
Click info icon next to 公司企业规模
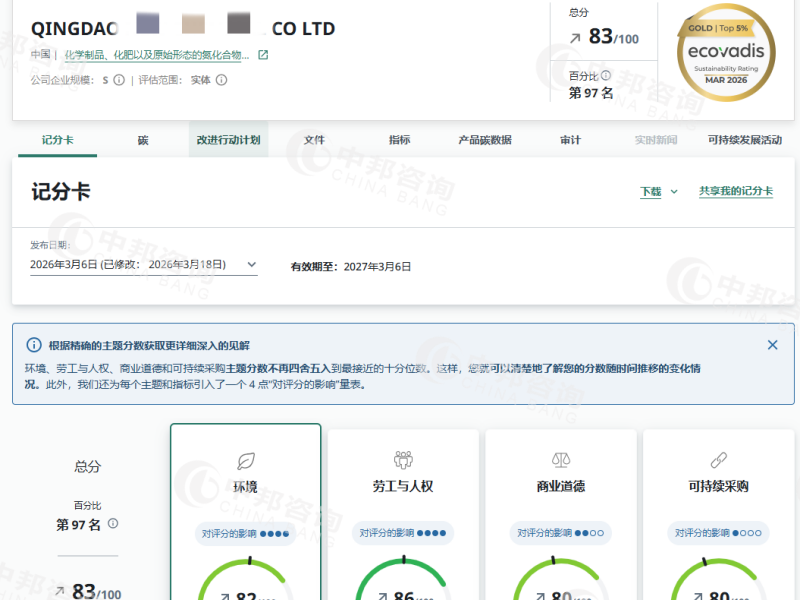pos(119,80)
